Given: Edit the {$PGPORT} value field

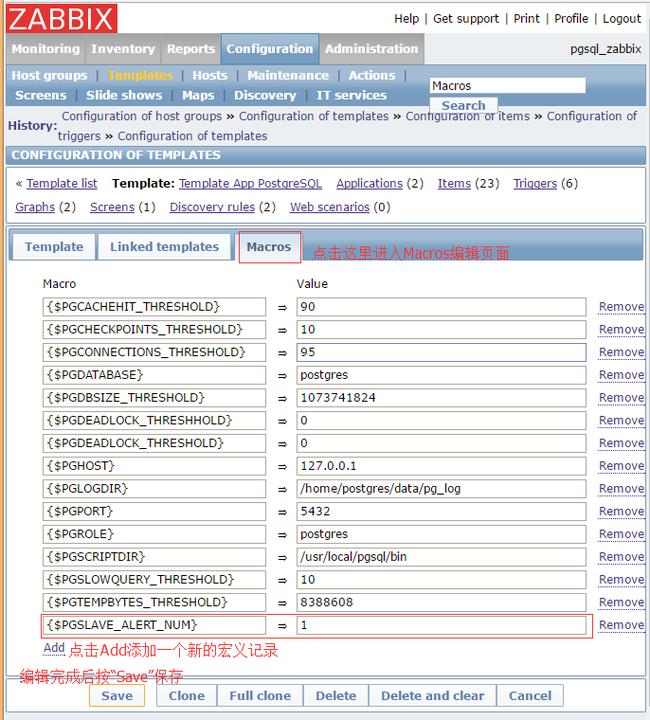Looking at the screenshot, I should [x=440, y=511].
